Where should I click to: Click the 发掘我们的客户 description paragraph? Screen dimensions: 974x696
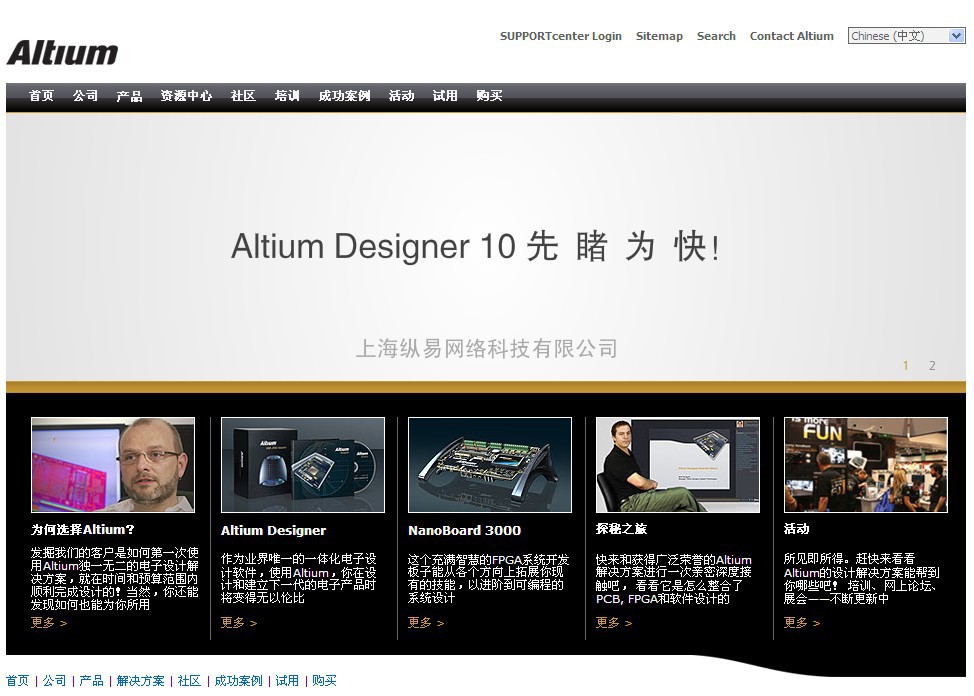pos(115,578)
